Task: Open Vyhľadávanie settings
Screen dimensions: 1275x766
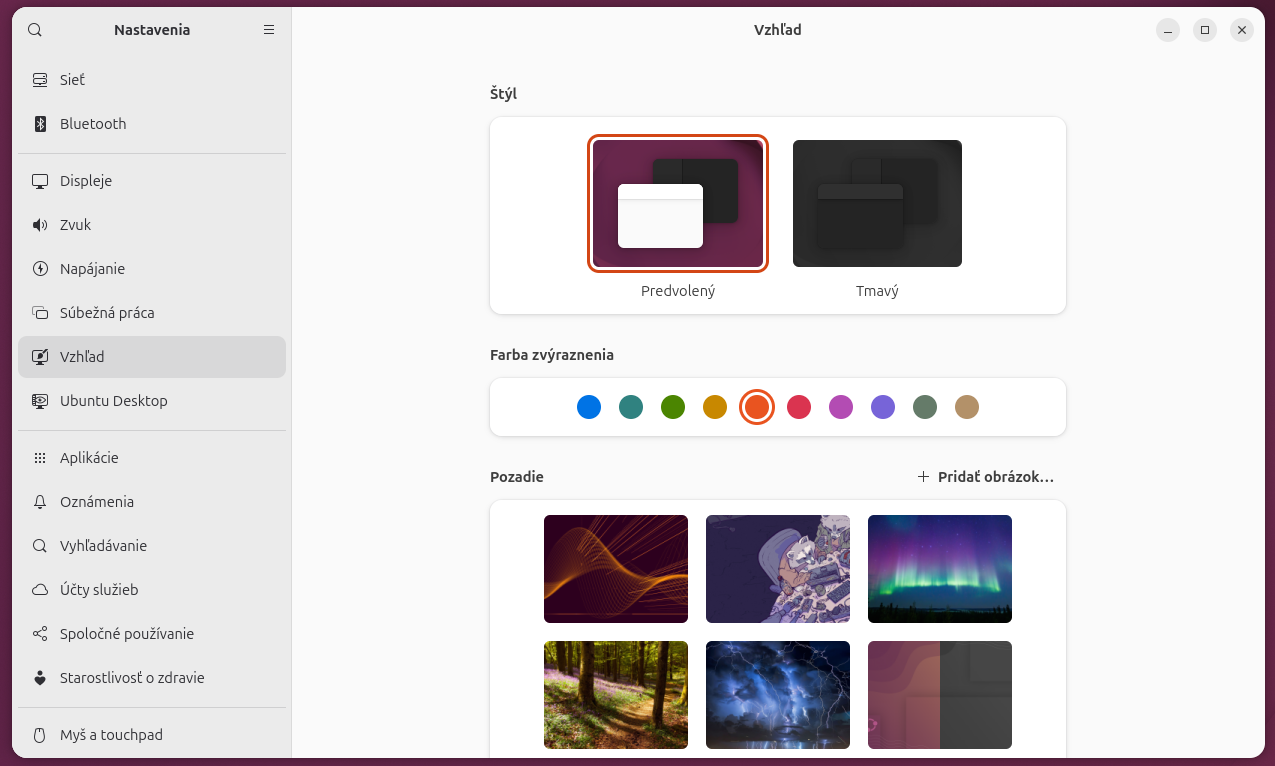Action: [x=152, y=546]
